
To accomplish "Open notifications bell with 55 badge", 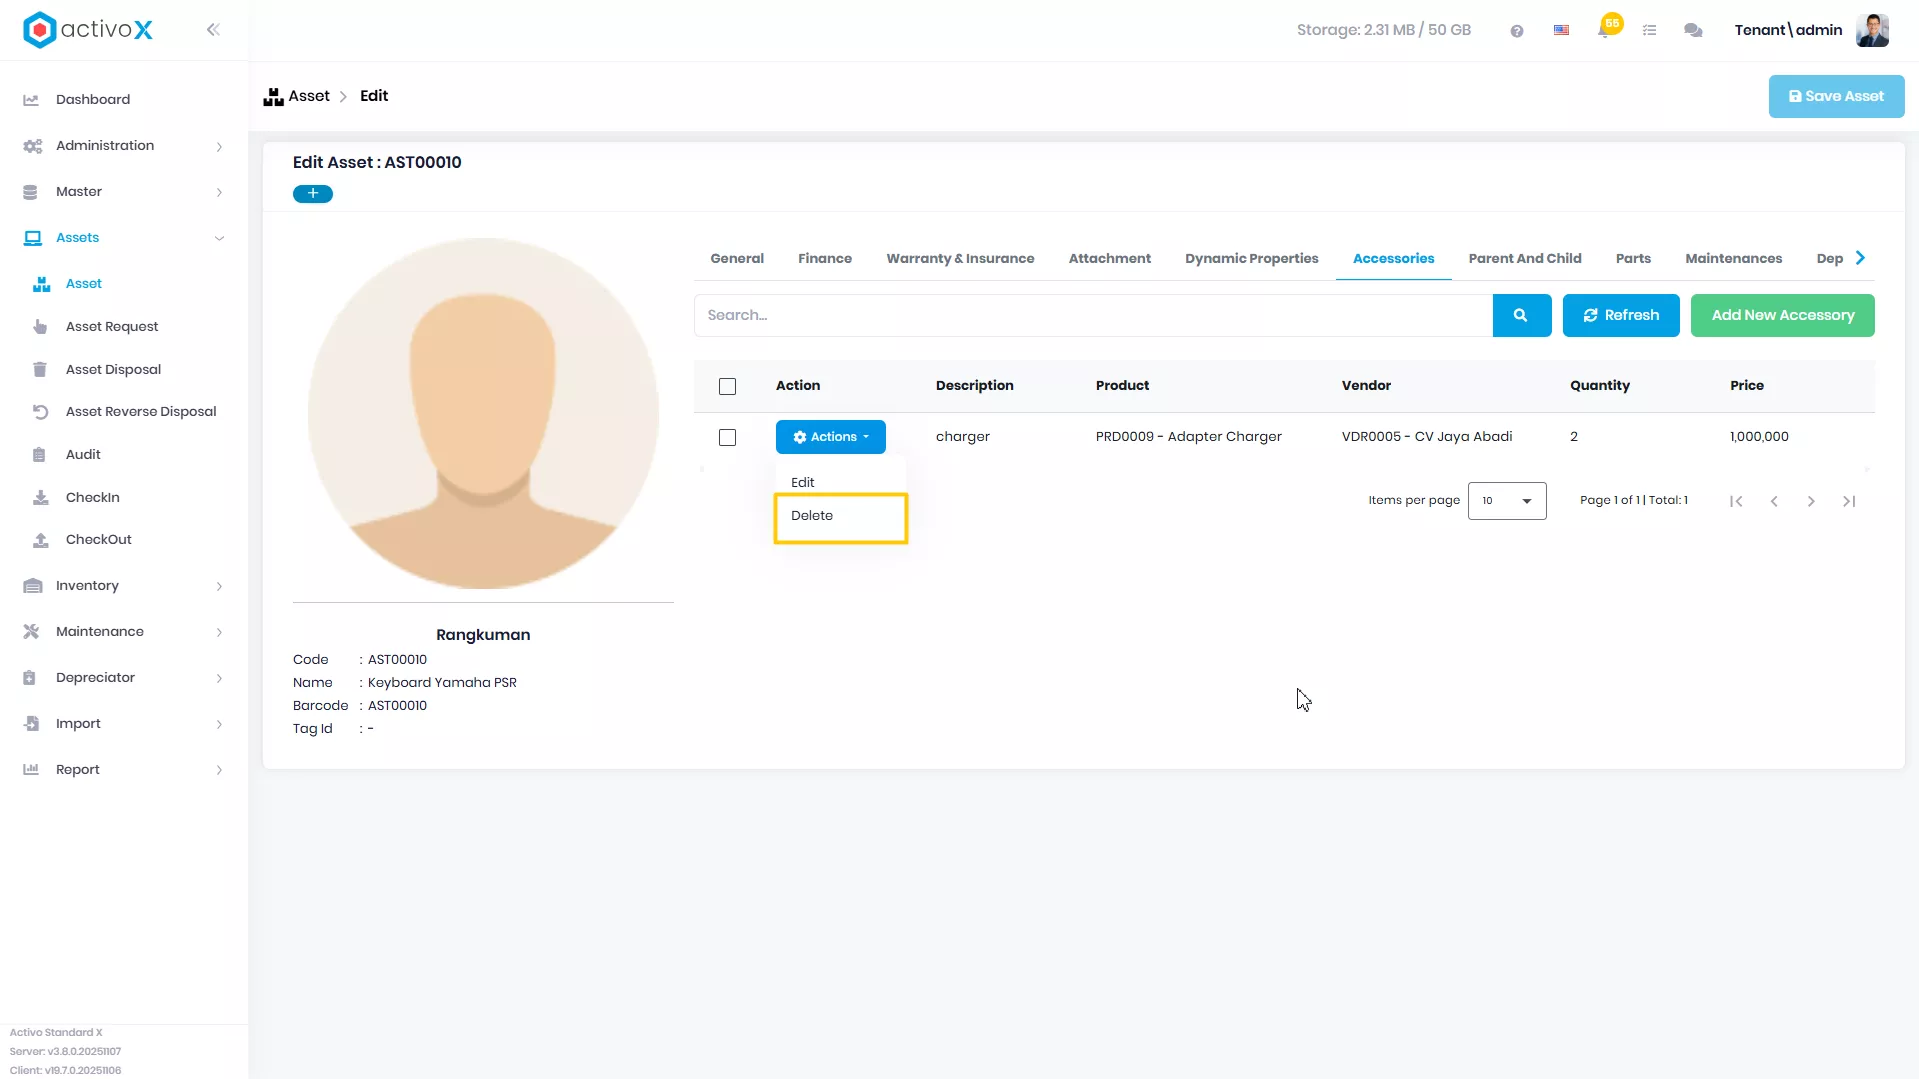I will 1606,28.
